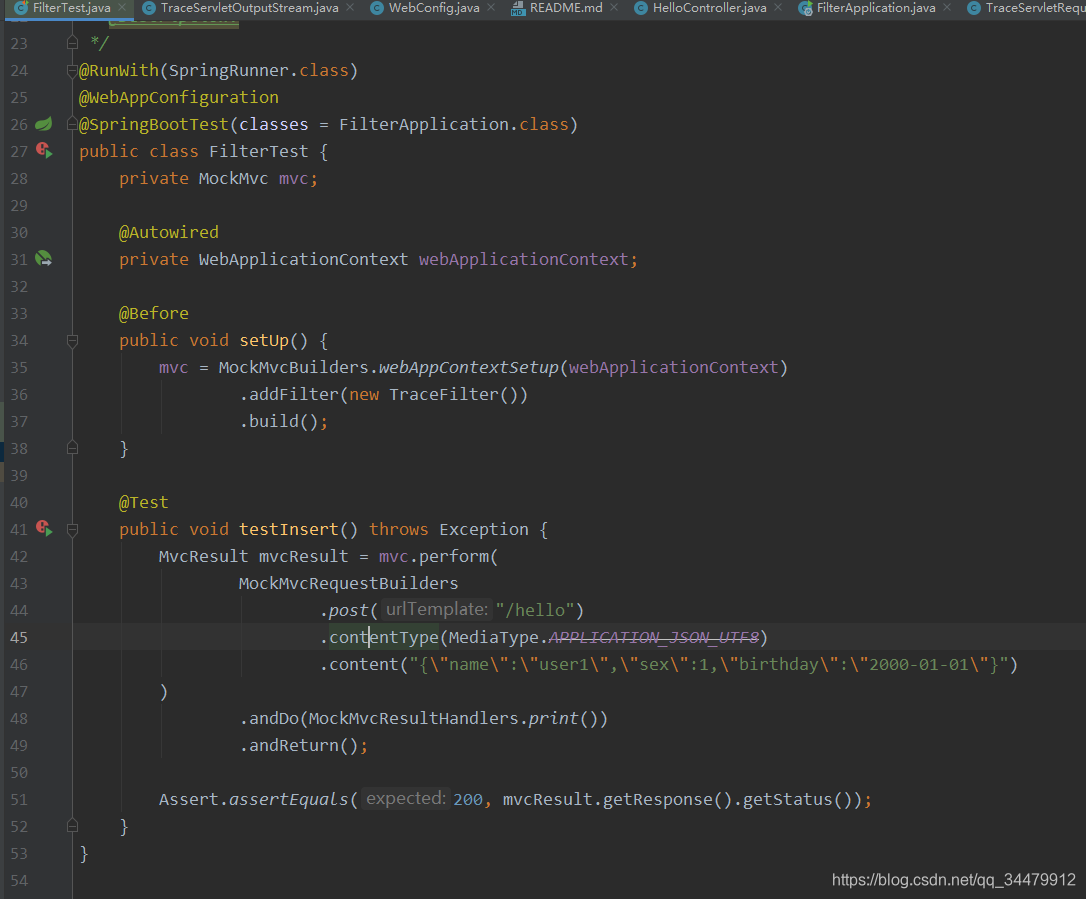The height and width of the screenshot is (899, 1086).
Task: Close the TraceServletOutputStream.java tab
Action: point(350,7)
